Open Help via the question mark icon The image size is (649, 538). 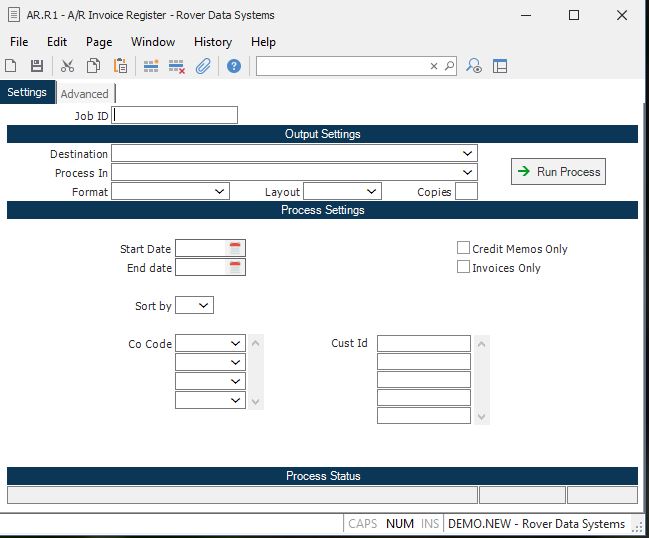pyautogui.click(x=234, y=66)
